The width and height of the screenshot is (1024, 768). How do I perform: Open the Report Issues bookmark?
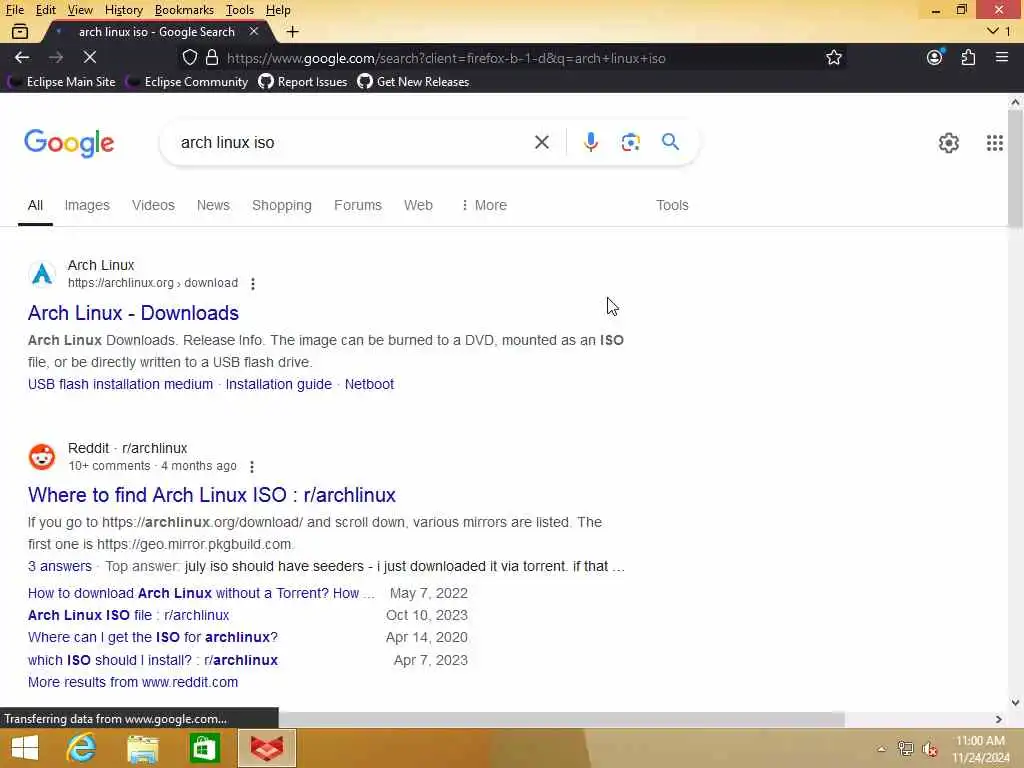[x=303, y=82]
